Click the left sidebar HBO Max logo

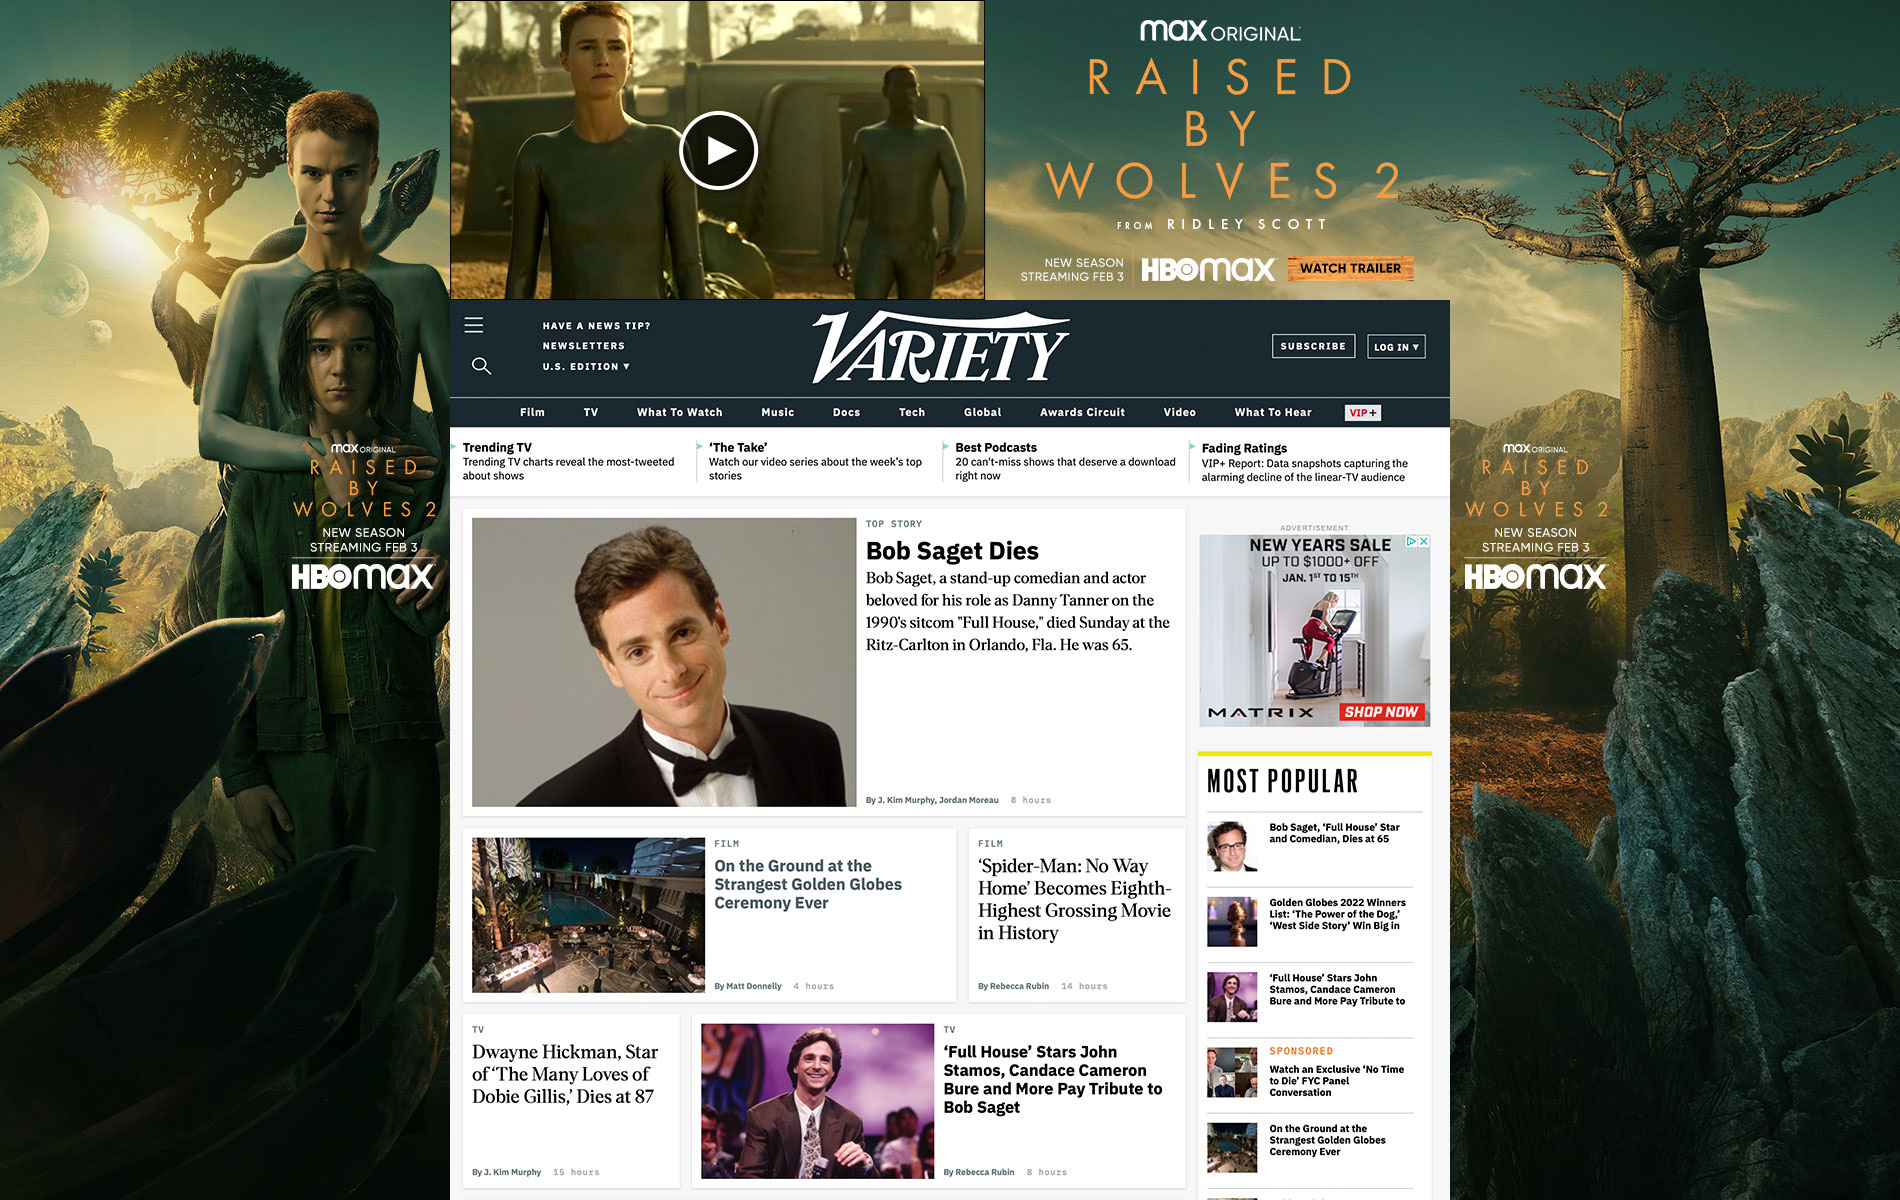(x=362, y=577)
